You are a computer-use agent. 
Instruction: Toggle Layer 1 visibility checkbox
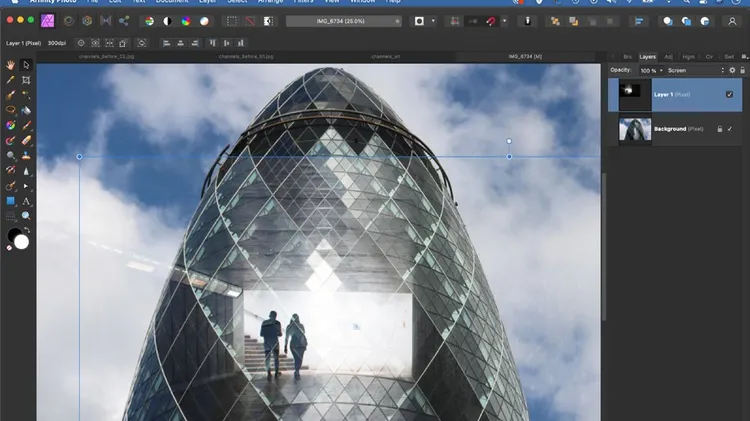(x=729, y=94)
